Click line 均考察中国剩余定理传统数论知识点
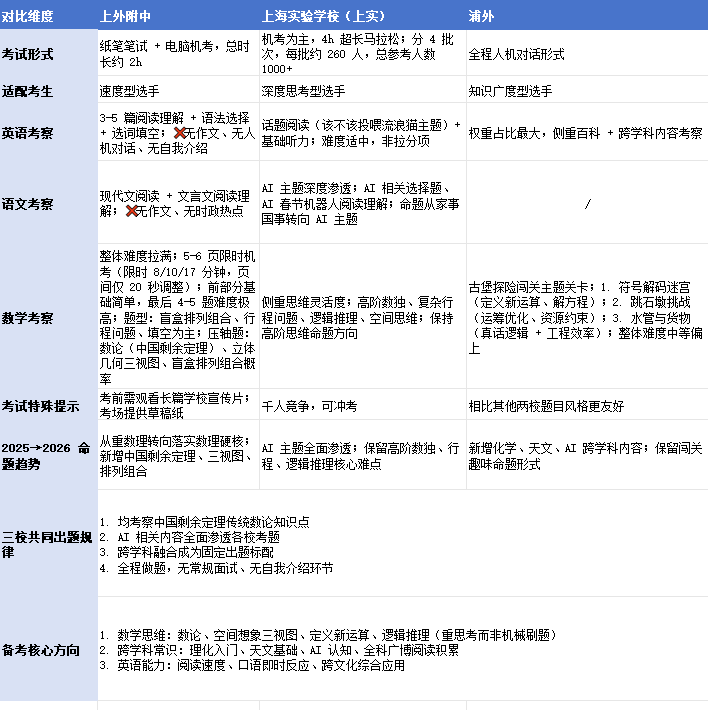Screen dimensions: 708x710 205,522
